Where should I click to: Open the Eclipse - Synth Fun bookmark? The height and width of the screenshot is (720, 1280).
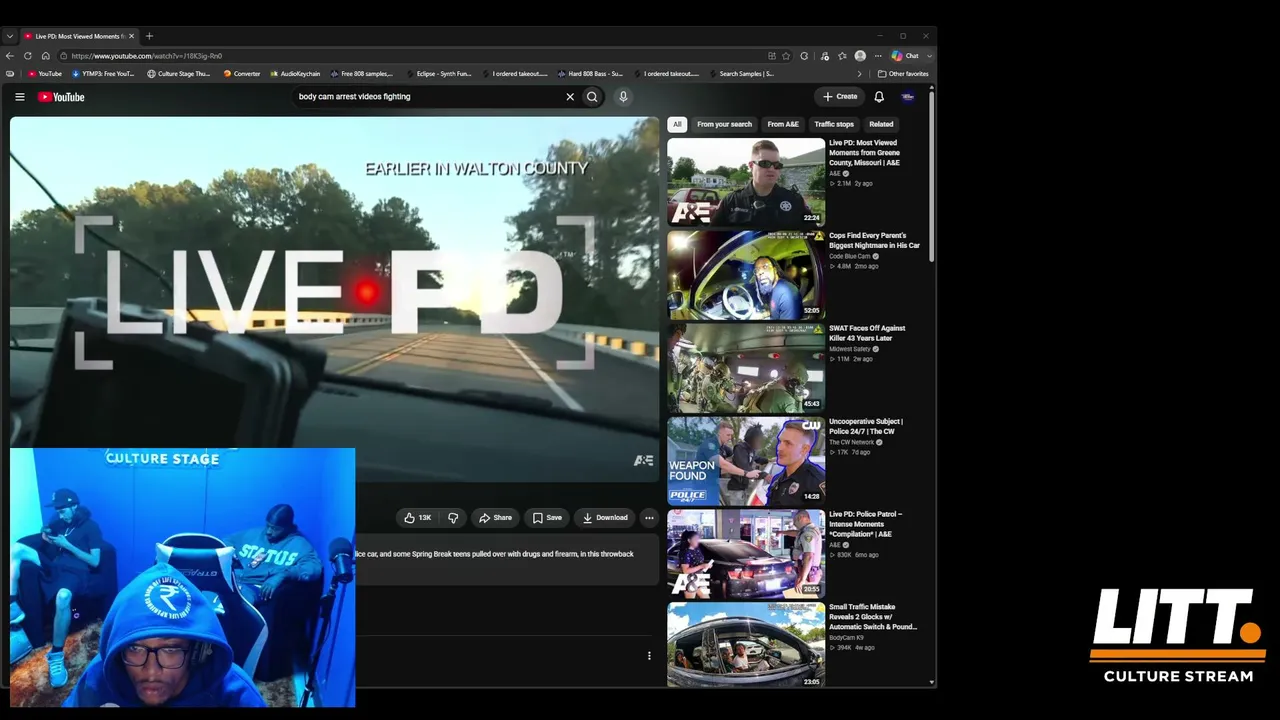438,74
